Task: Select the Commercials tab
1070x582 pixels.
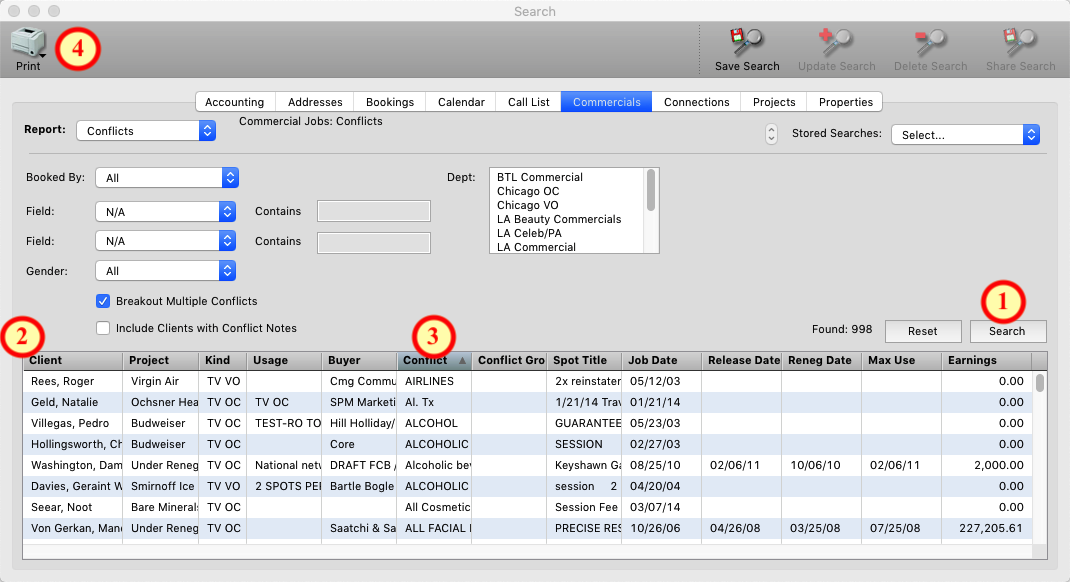Action: (607, 102)
